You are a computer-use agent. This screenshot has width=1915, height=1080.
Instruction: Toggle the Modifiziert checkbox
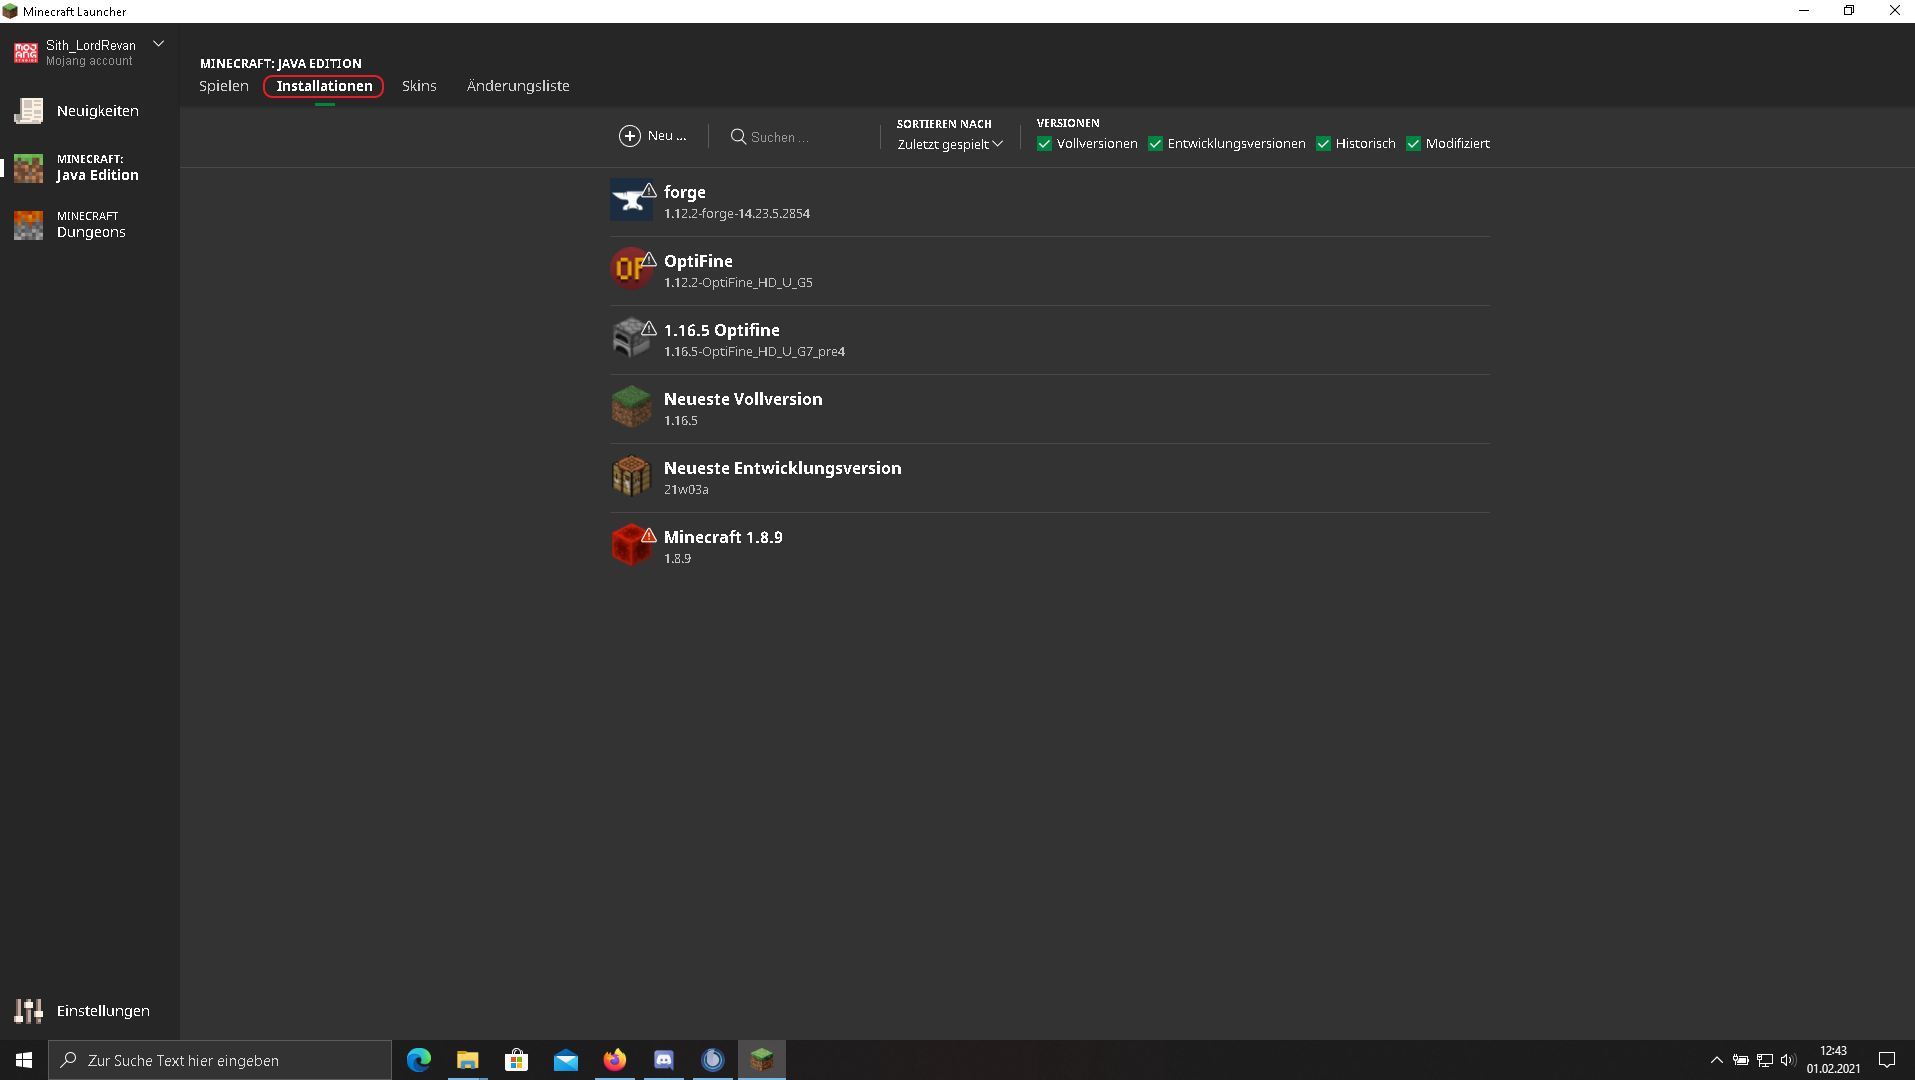[x=1413, y=144]
